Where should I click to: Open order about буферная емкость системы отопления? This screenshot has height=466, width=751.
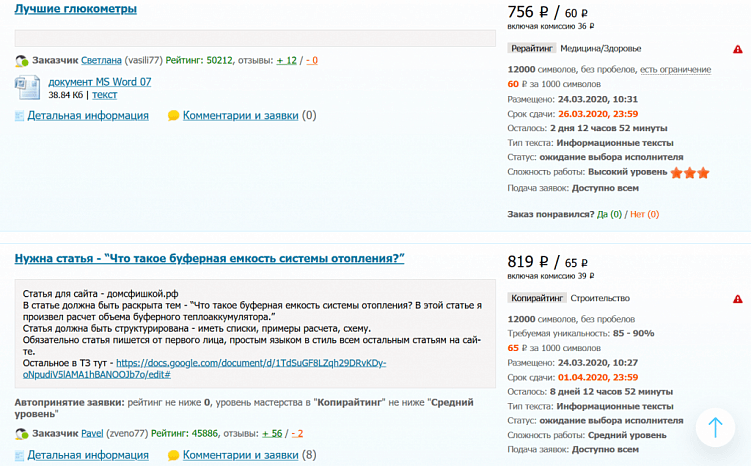[209, 259]
